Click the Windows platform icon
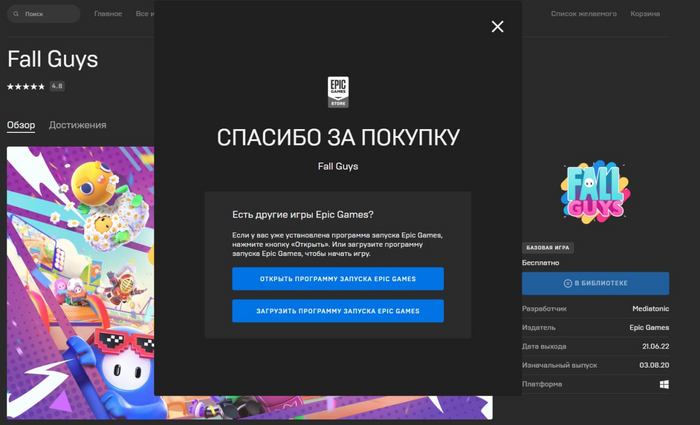Viewport: 700px width, 425px height. point(664,384)
